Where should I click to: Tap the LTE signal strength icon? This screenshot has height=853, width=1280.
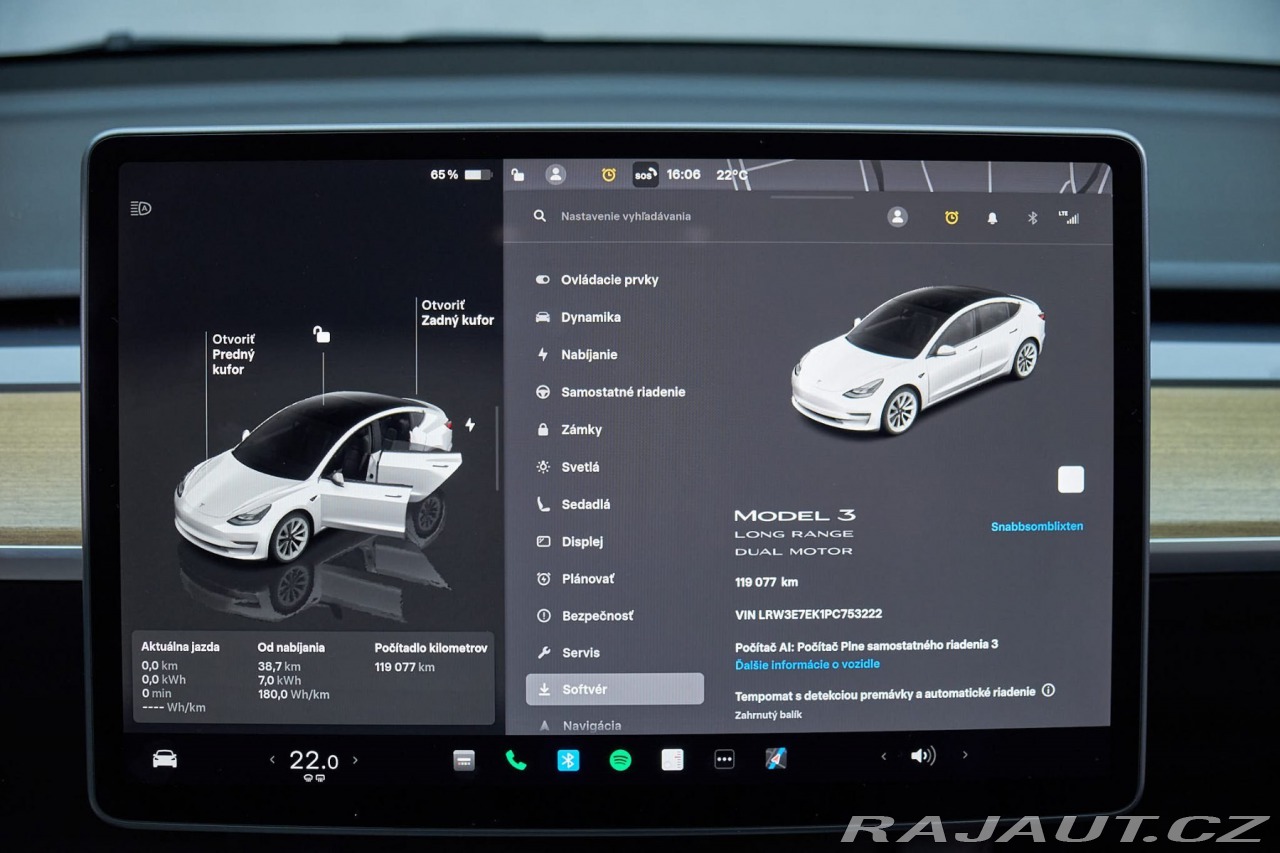[1069, 217]
